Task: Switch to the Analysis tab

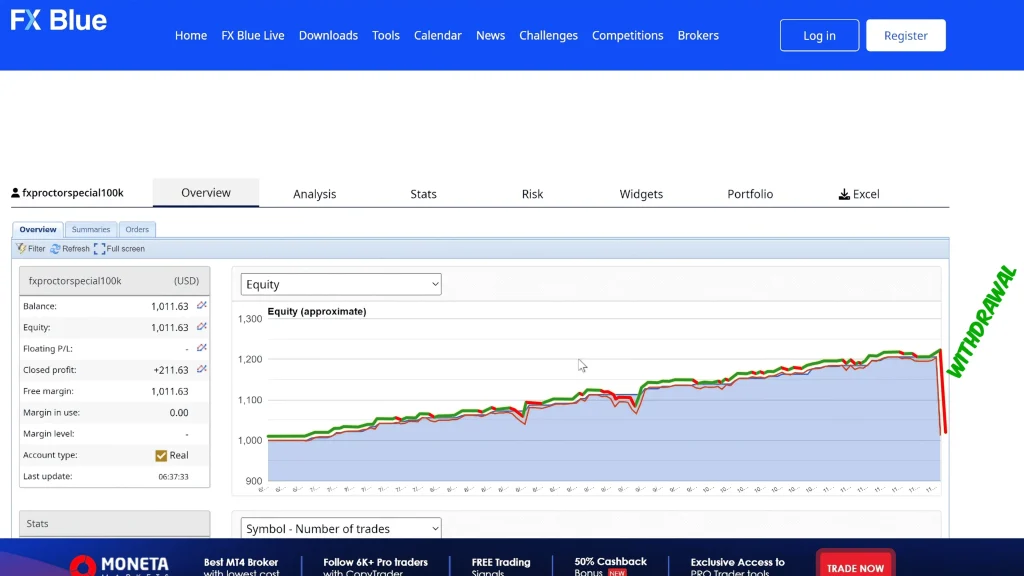Action: pyautogui.click(x=314, y=194)
